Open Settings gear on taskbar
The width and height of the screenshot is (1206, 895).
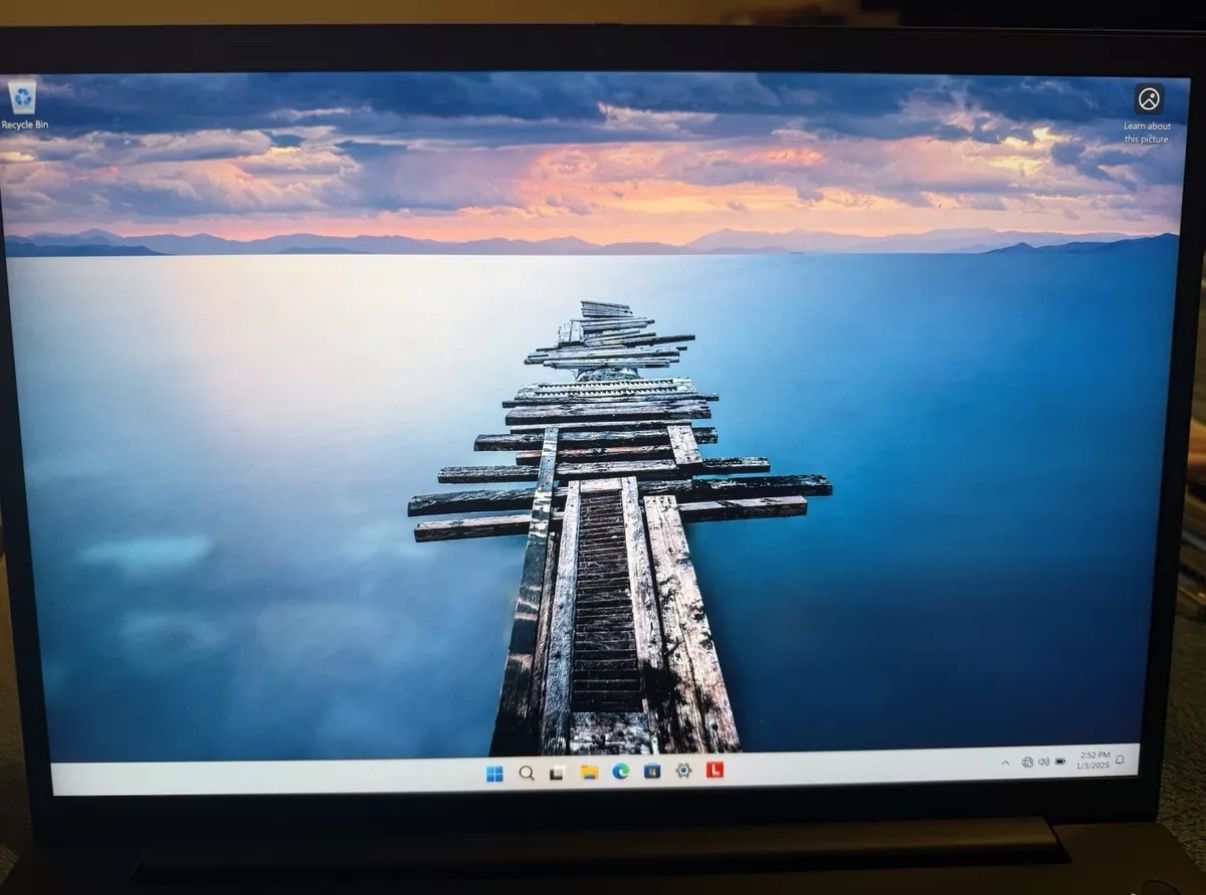tap(684, 771)
